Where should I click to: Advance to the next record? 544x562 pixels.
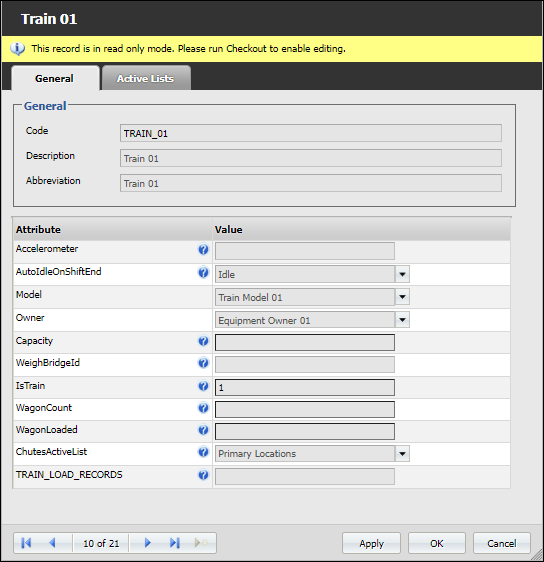point(148,543)
